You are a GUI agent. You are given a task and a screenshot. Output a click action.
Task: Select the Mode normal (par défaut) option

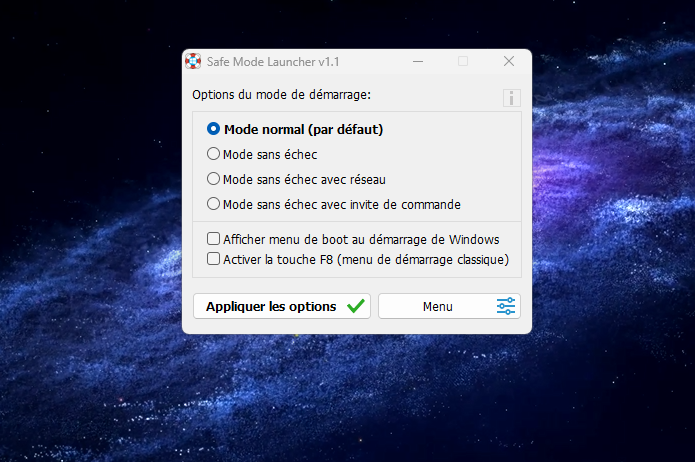214,129
